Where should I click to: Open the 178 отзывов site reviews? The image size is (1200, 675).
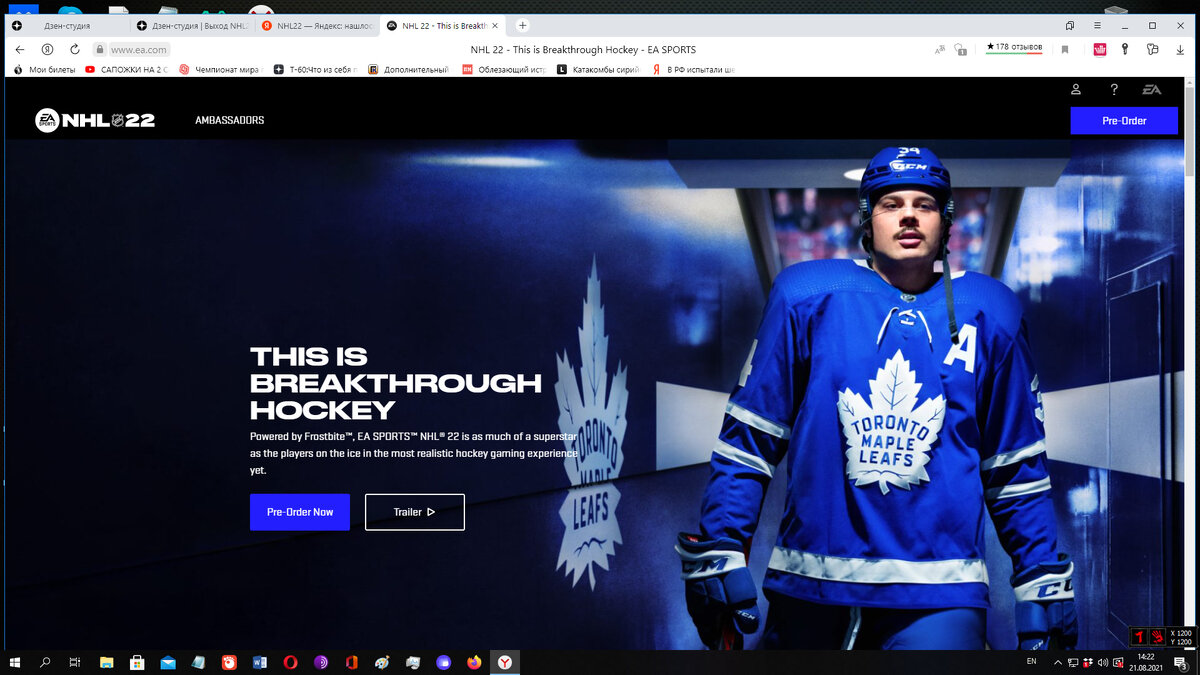1014,48
